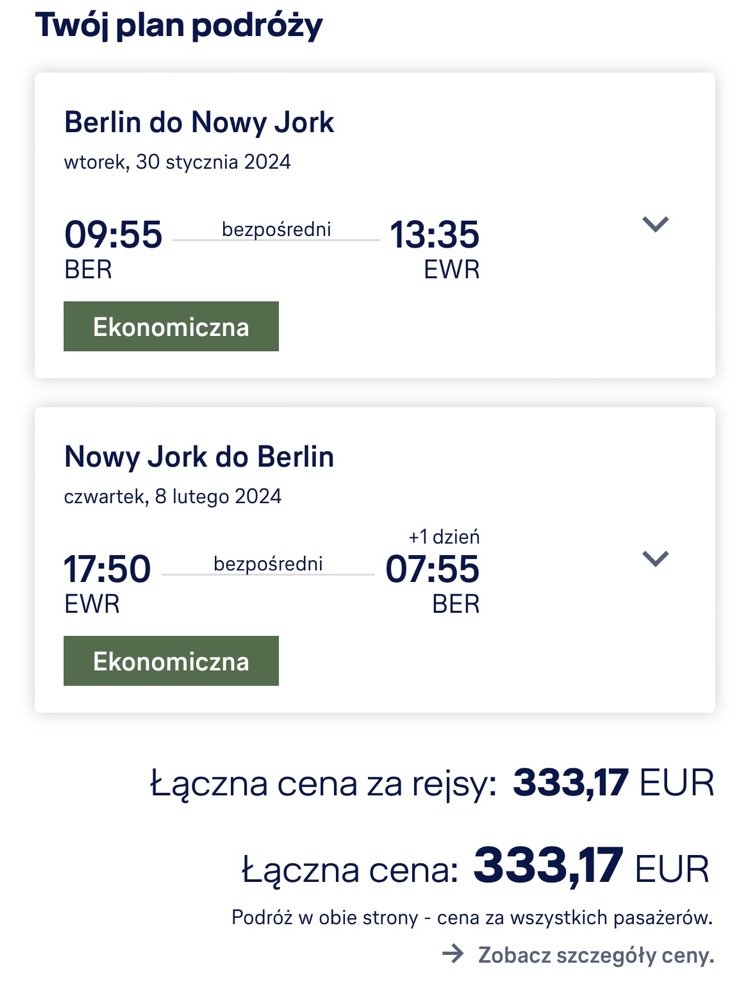
Task: Click the Berlin do Nowy Jork heading
Action: pyautogui.click(x=199, y=122)
